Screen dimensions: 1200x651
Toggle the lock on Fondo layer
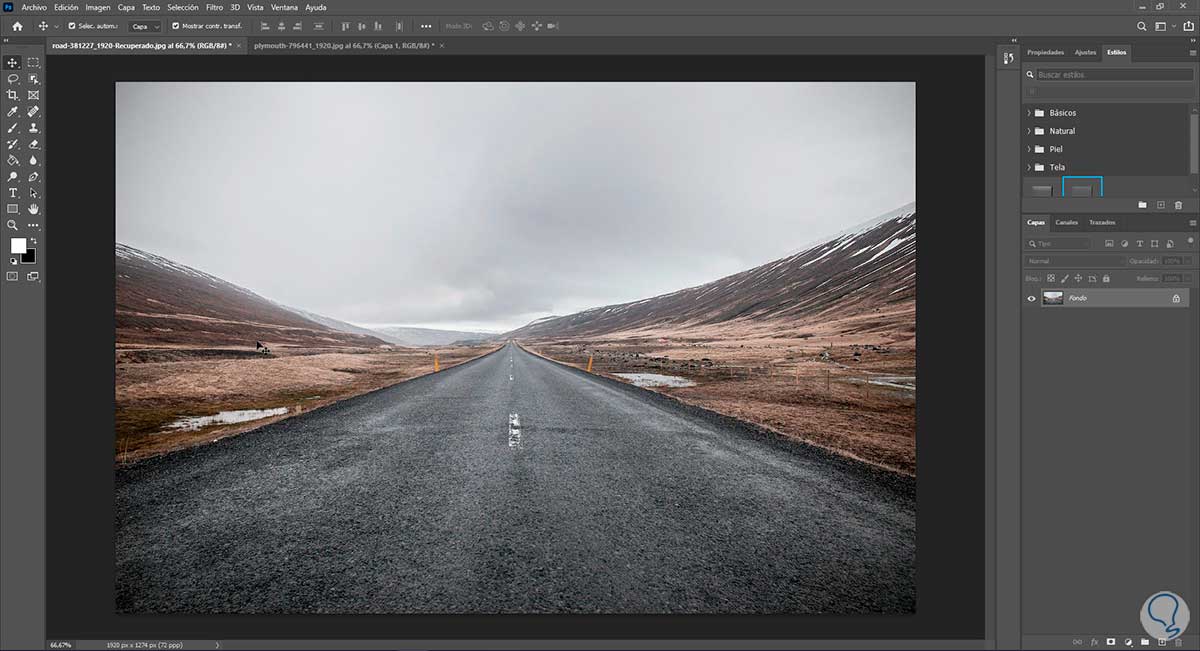click(1176, 298)
